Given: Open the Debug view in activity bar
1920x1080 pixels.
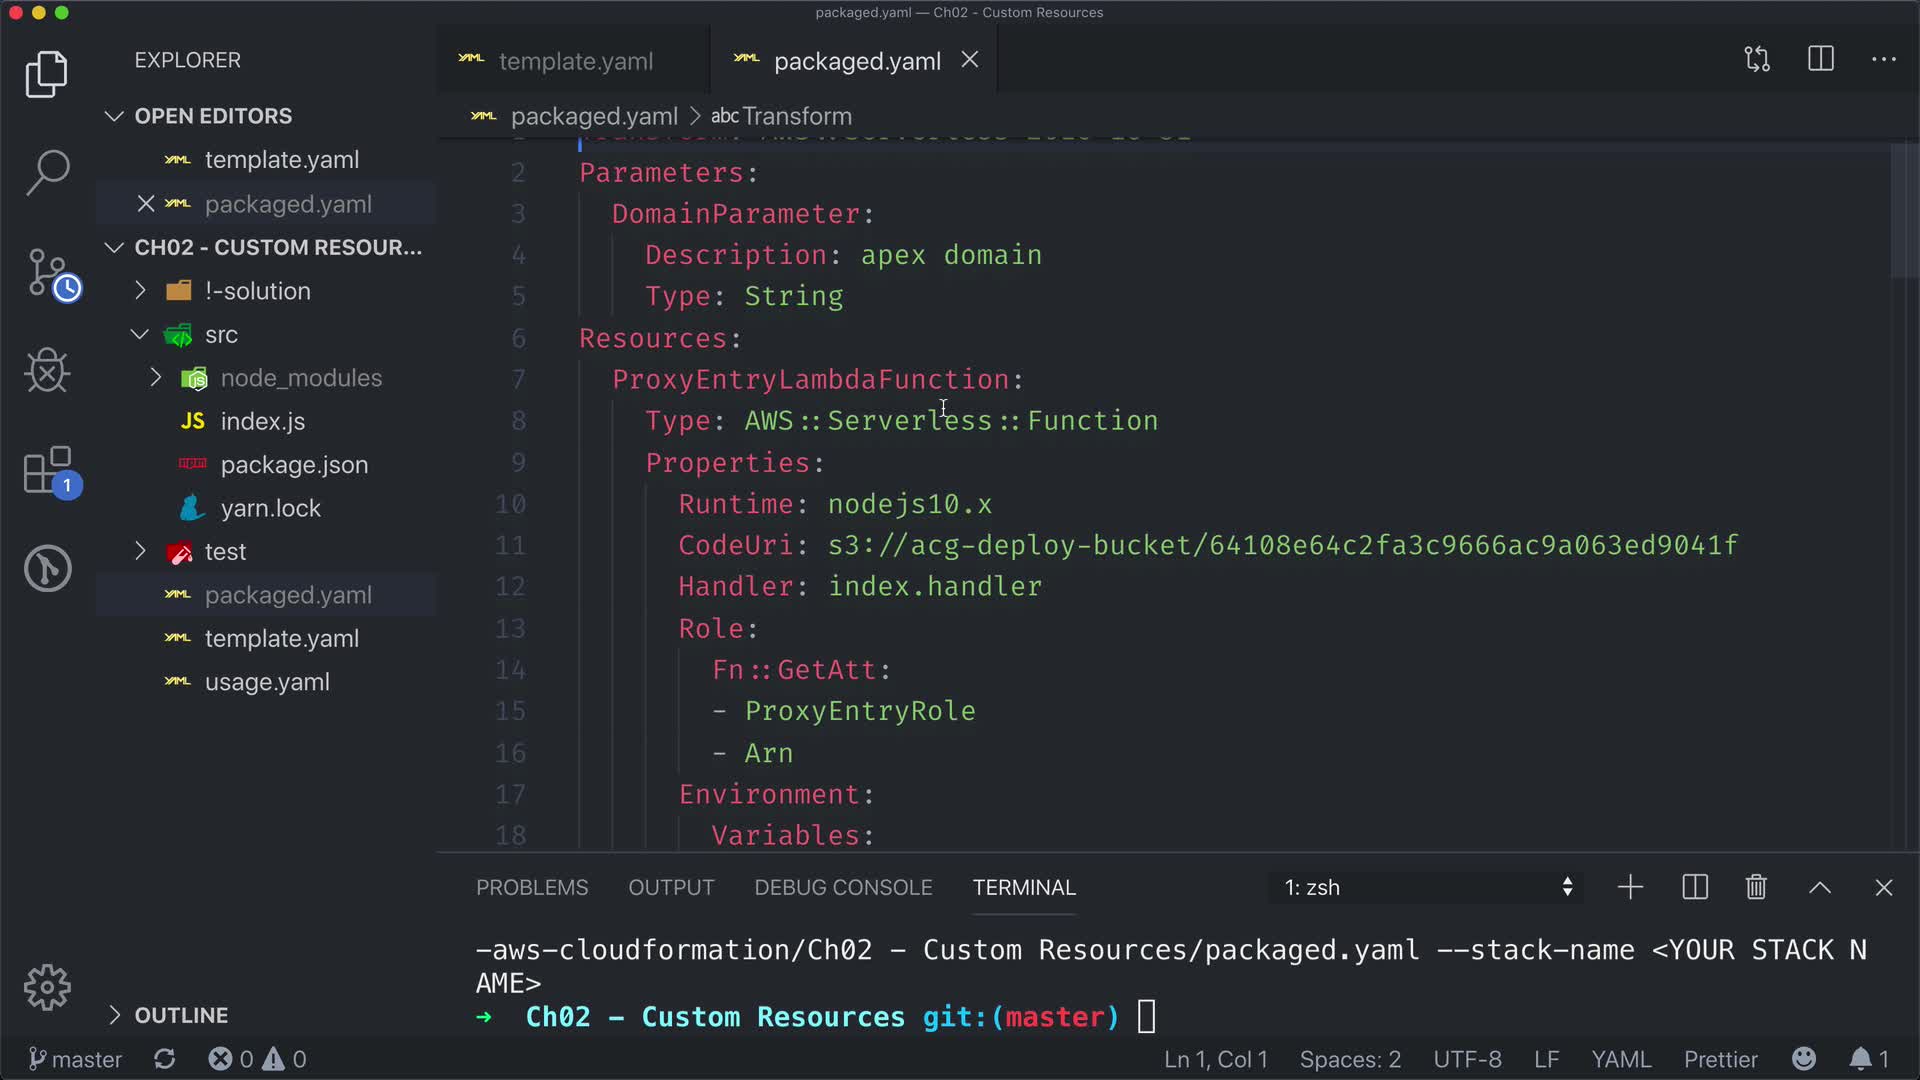Looking at the screenshot, I should click(47, 371).
